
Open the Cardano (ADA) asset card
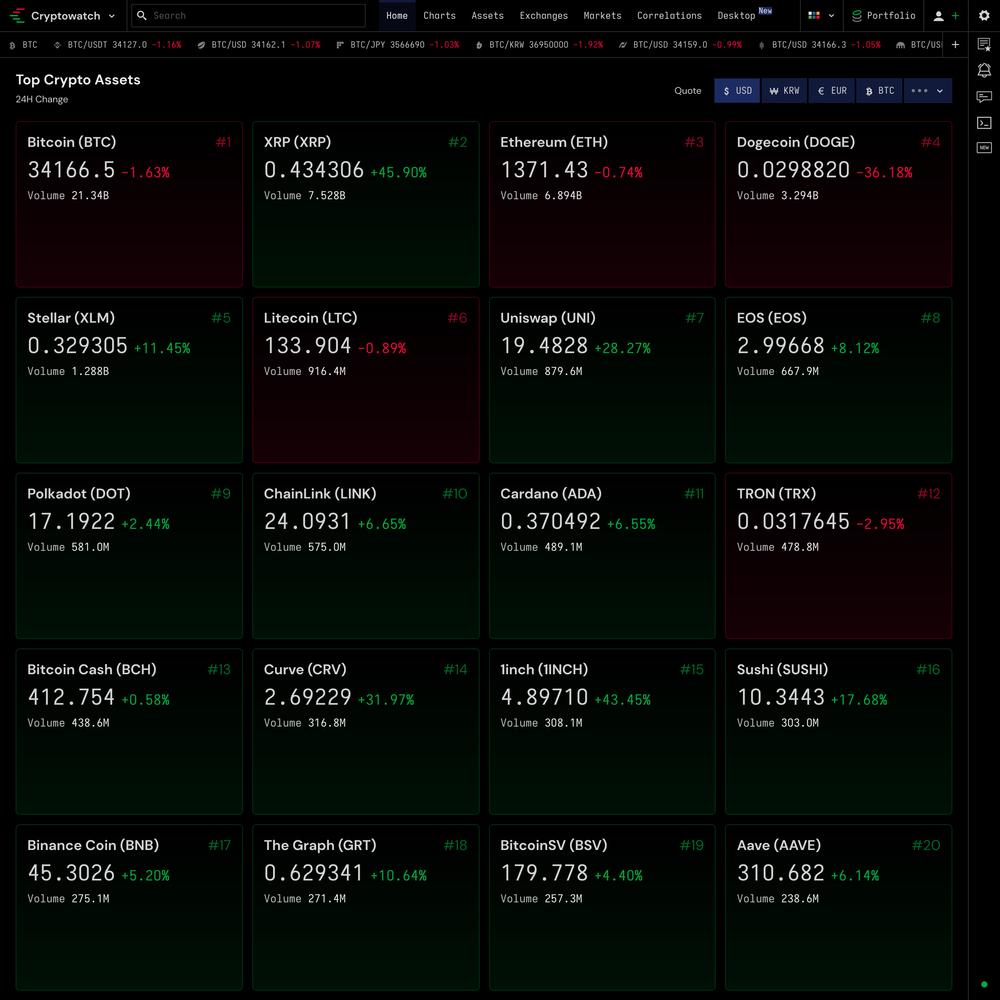click(602, 555)
